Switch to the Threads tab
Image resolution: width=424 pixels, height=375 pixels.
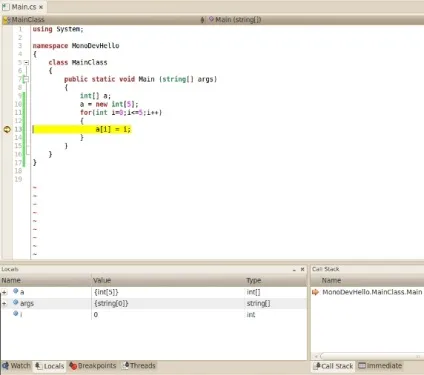138,366
